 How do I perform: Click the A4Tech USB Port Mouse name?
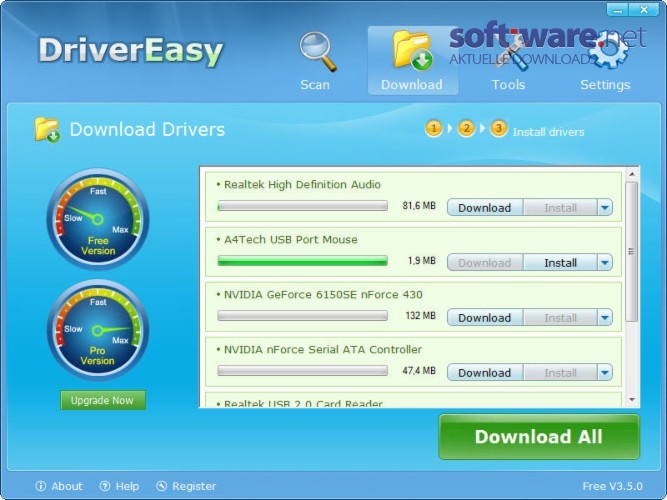(291, 240)
